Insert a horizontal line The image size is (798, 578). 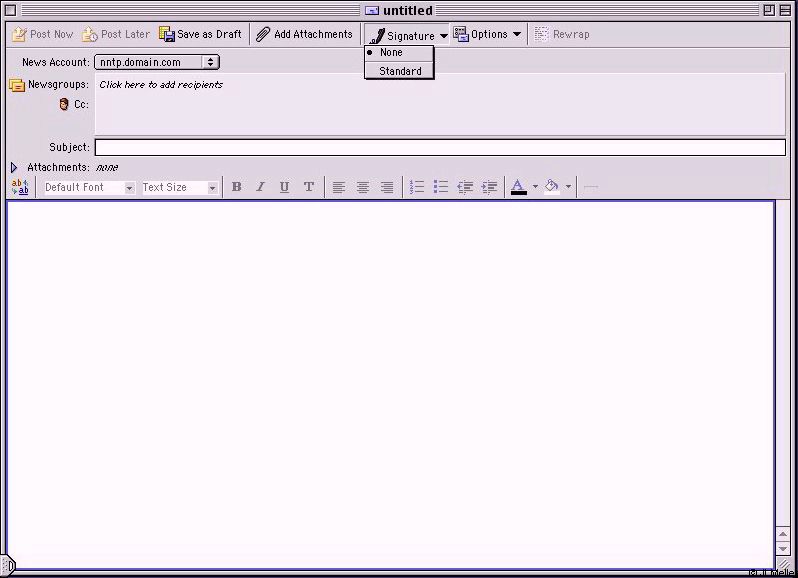point(590,187)
